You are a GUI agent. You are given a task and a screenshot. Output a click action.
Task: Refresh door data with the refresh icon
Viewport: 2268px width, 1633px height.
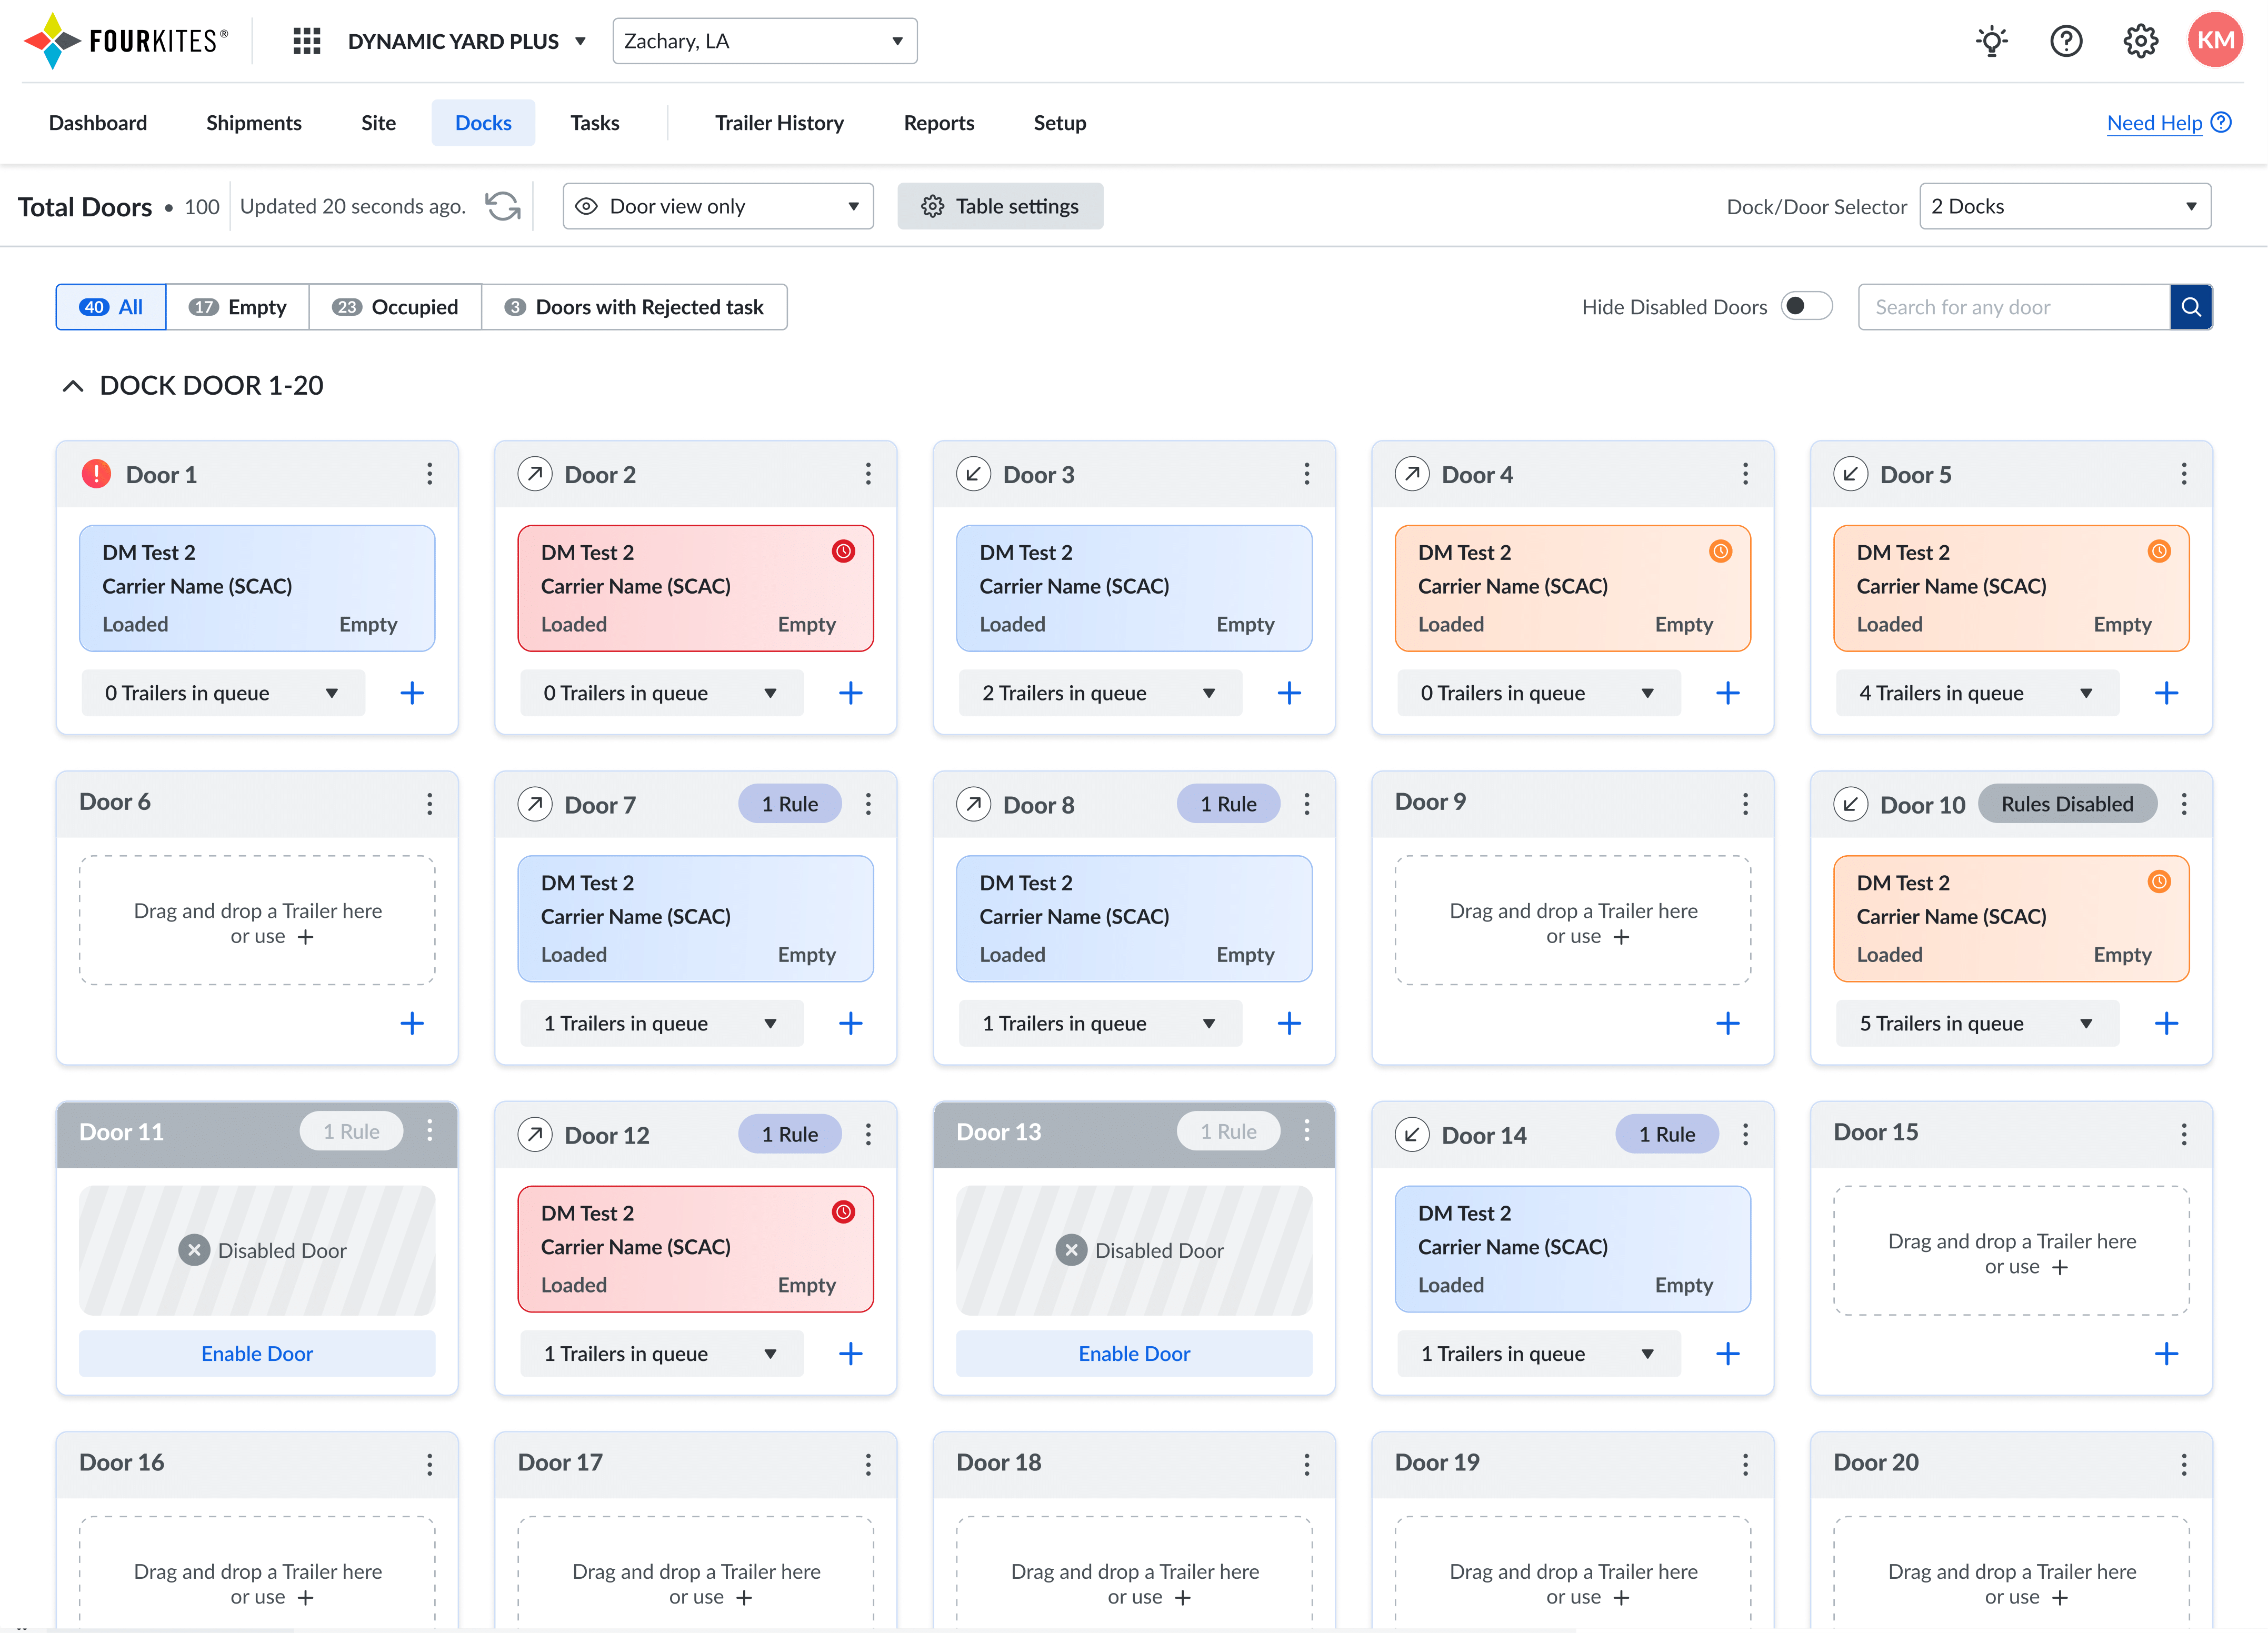click(503, 206)
